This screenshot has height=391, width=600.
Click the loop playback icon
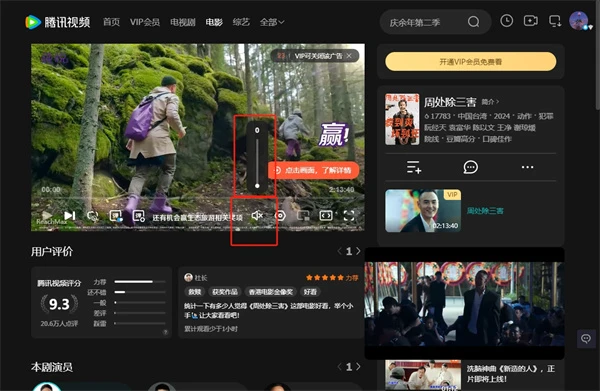click(x=92, y=216)
